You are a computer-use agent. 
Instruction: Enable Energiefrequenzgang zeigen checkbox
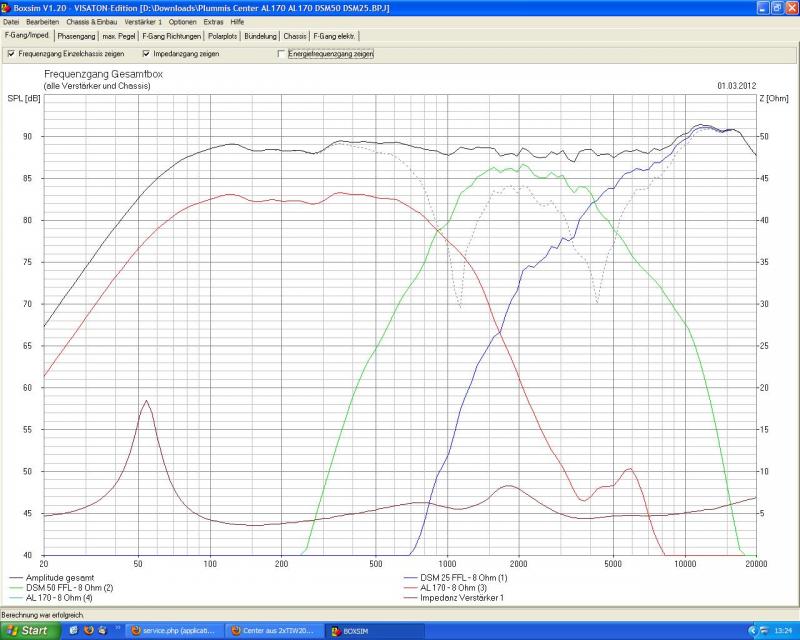click(281, 54)
